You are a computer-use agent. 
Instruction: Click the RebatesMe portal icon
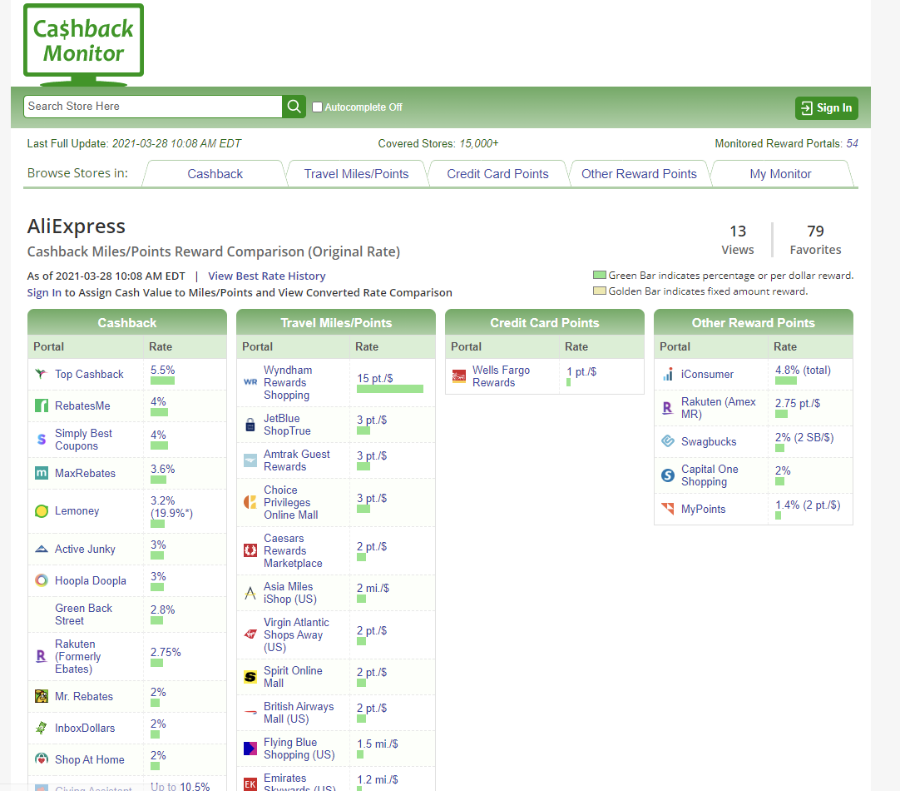41,406
